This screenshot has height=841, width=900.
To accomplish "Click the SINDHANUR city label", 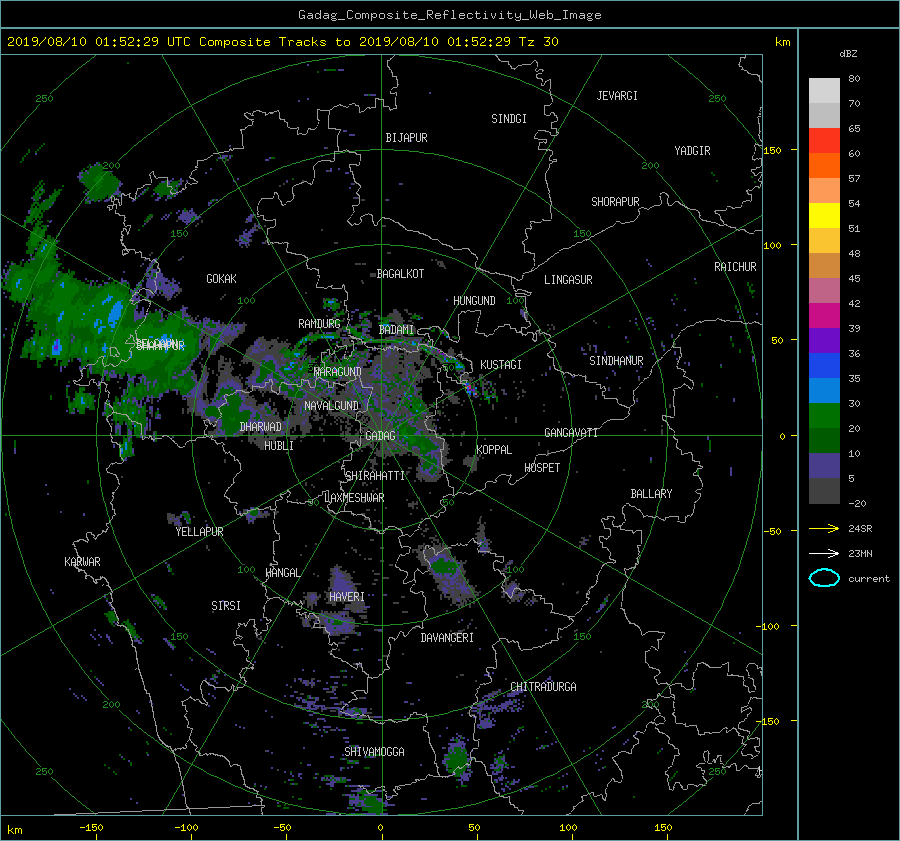I will [616, 361].
